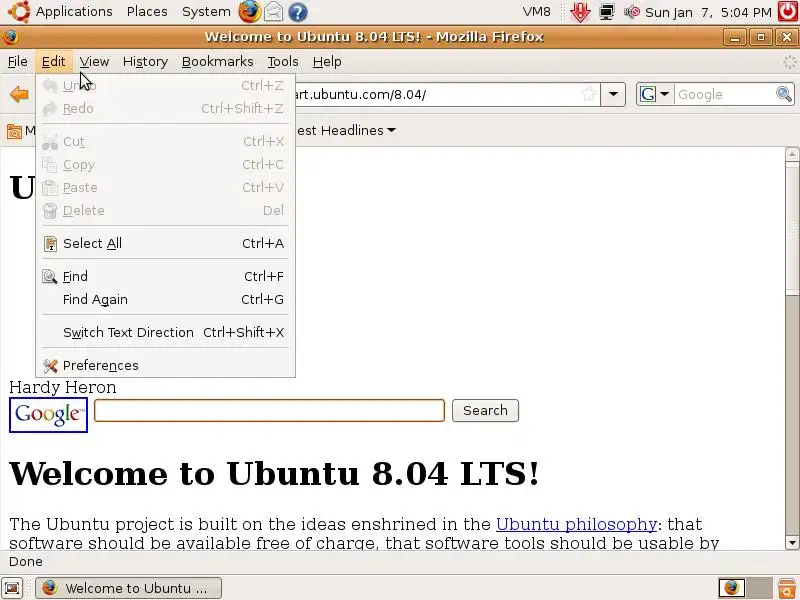Click the grayed-out Cut menu entry
This screenshot has width=800, height=600.
click(x=165, y=142)
